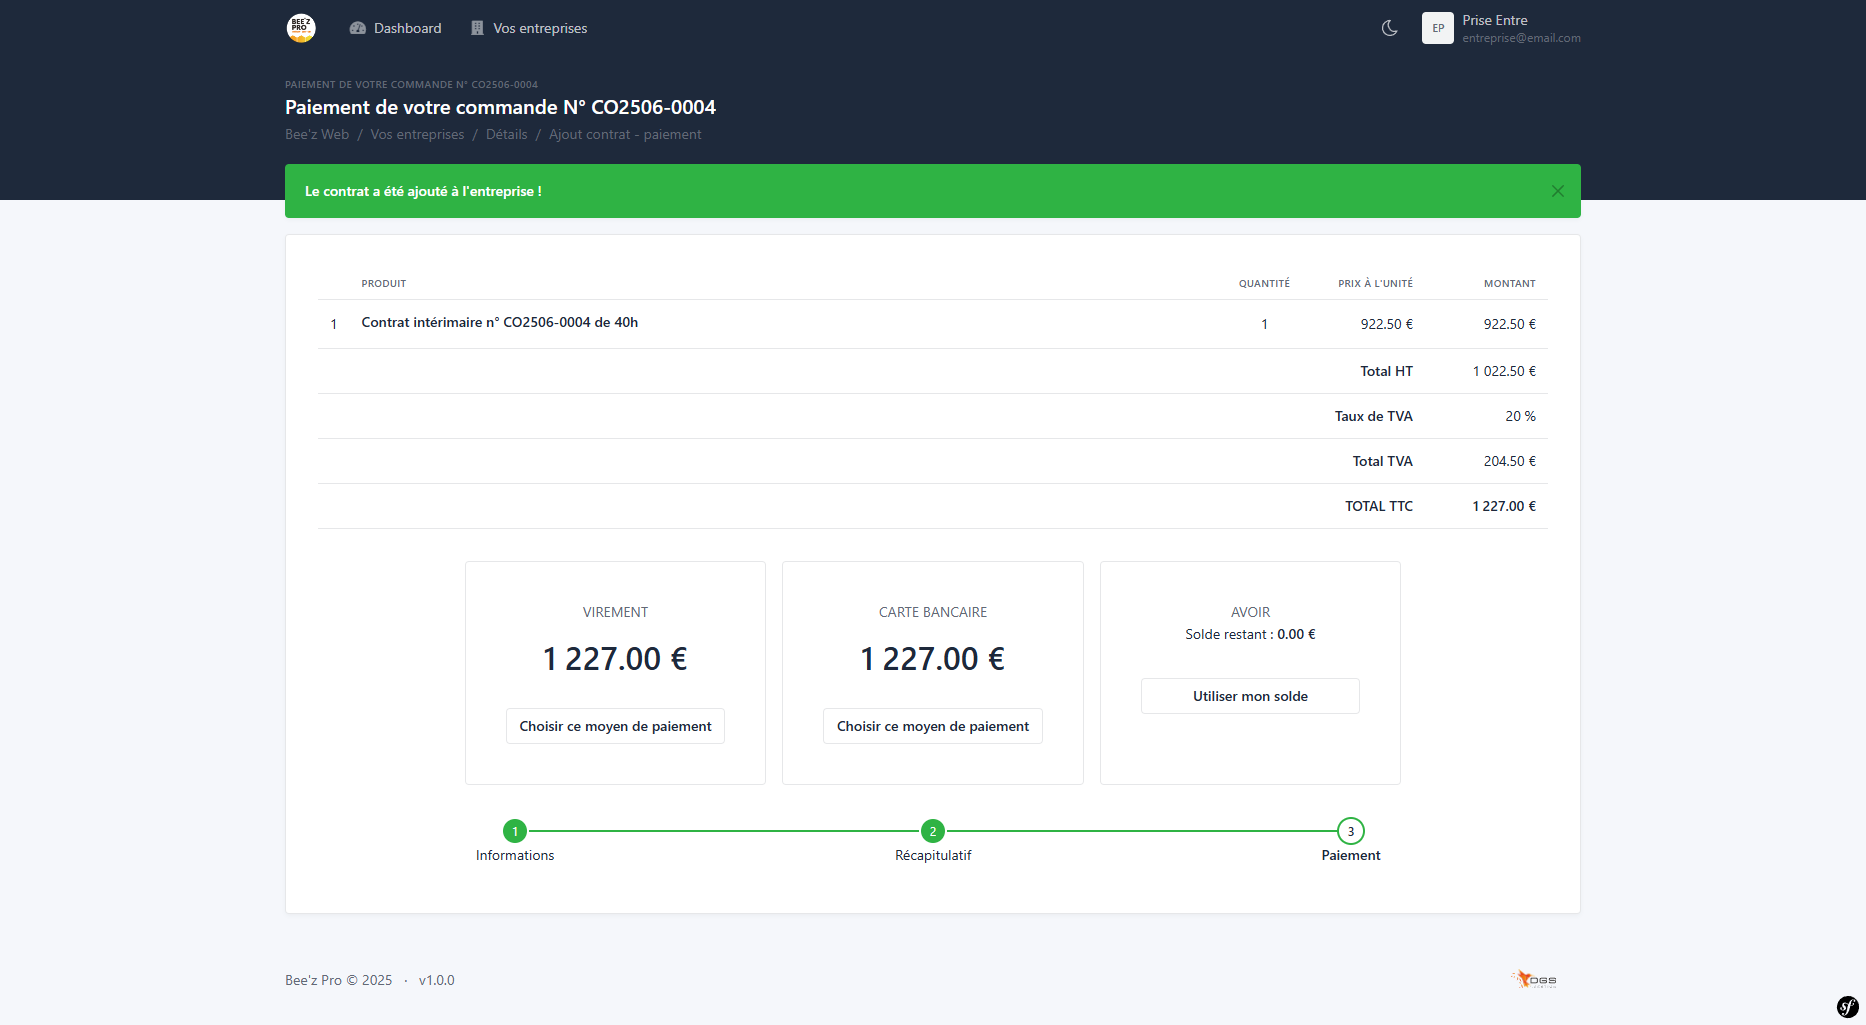1866x1025 pixels.
Task: Click step 3 Paiement on the progress bar
Action: pos(1350,831)
